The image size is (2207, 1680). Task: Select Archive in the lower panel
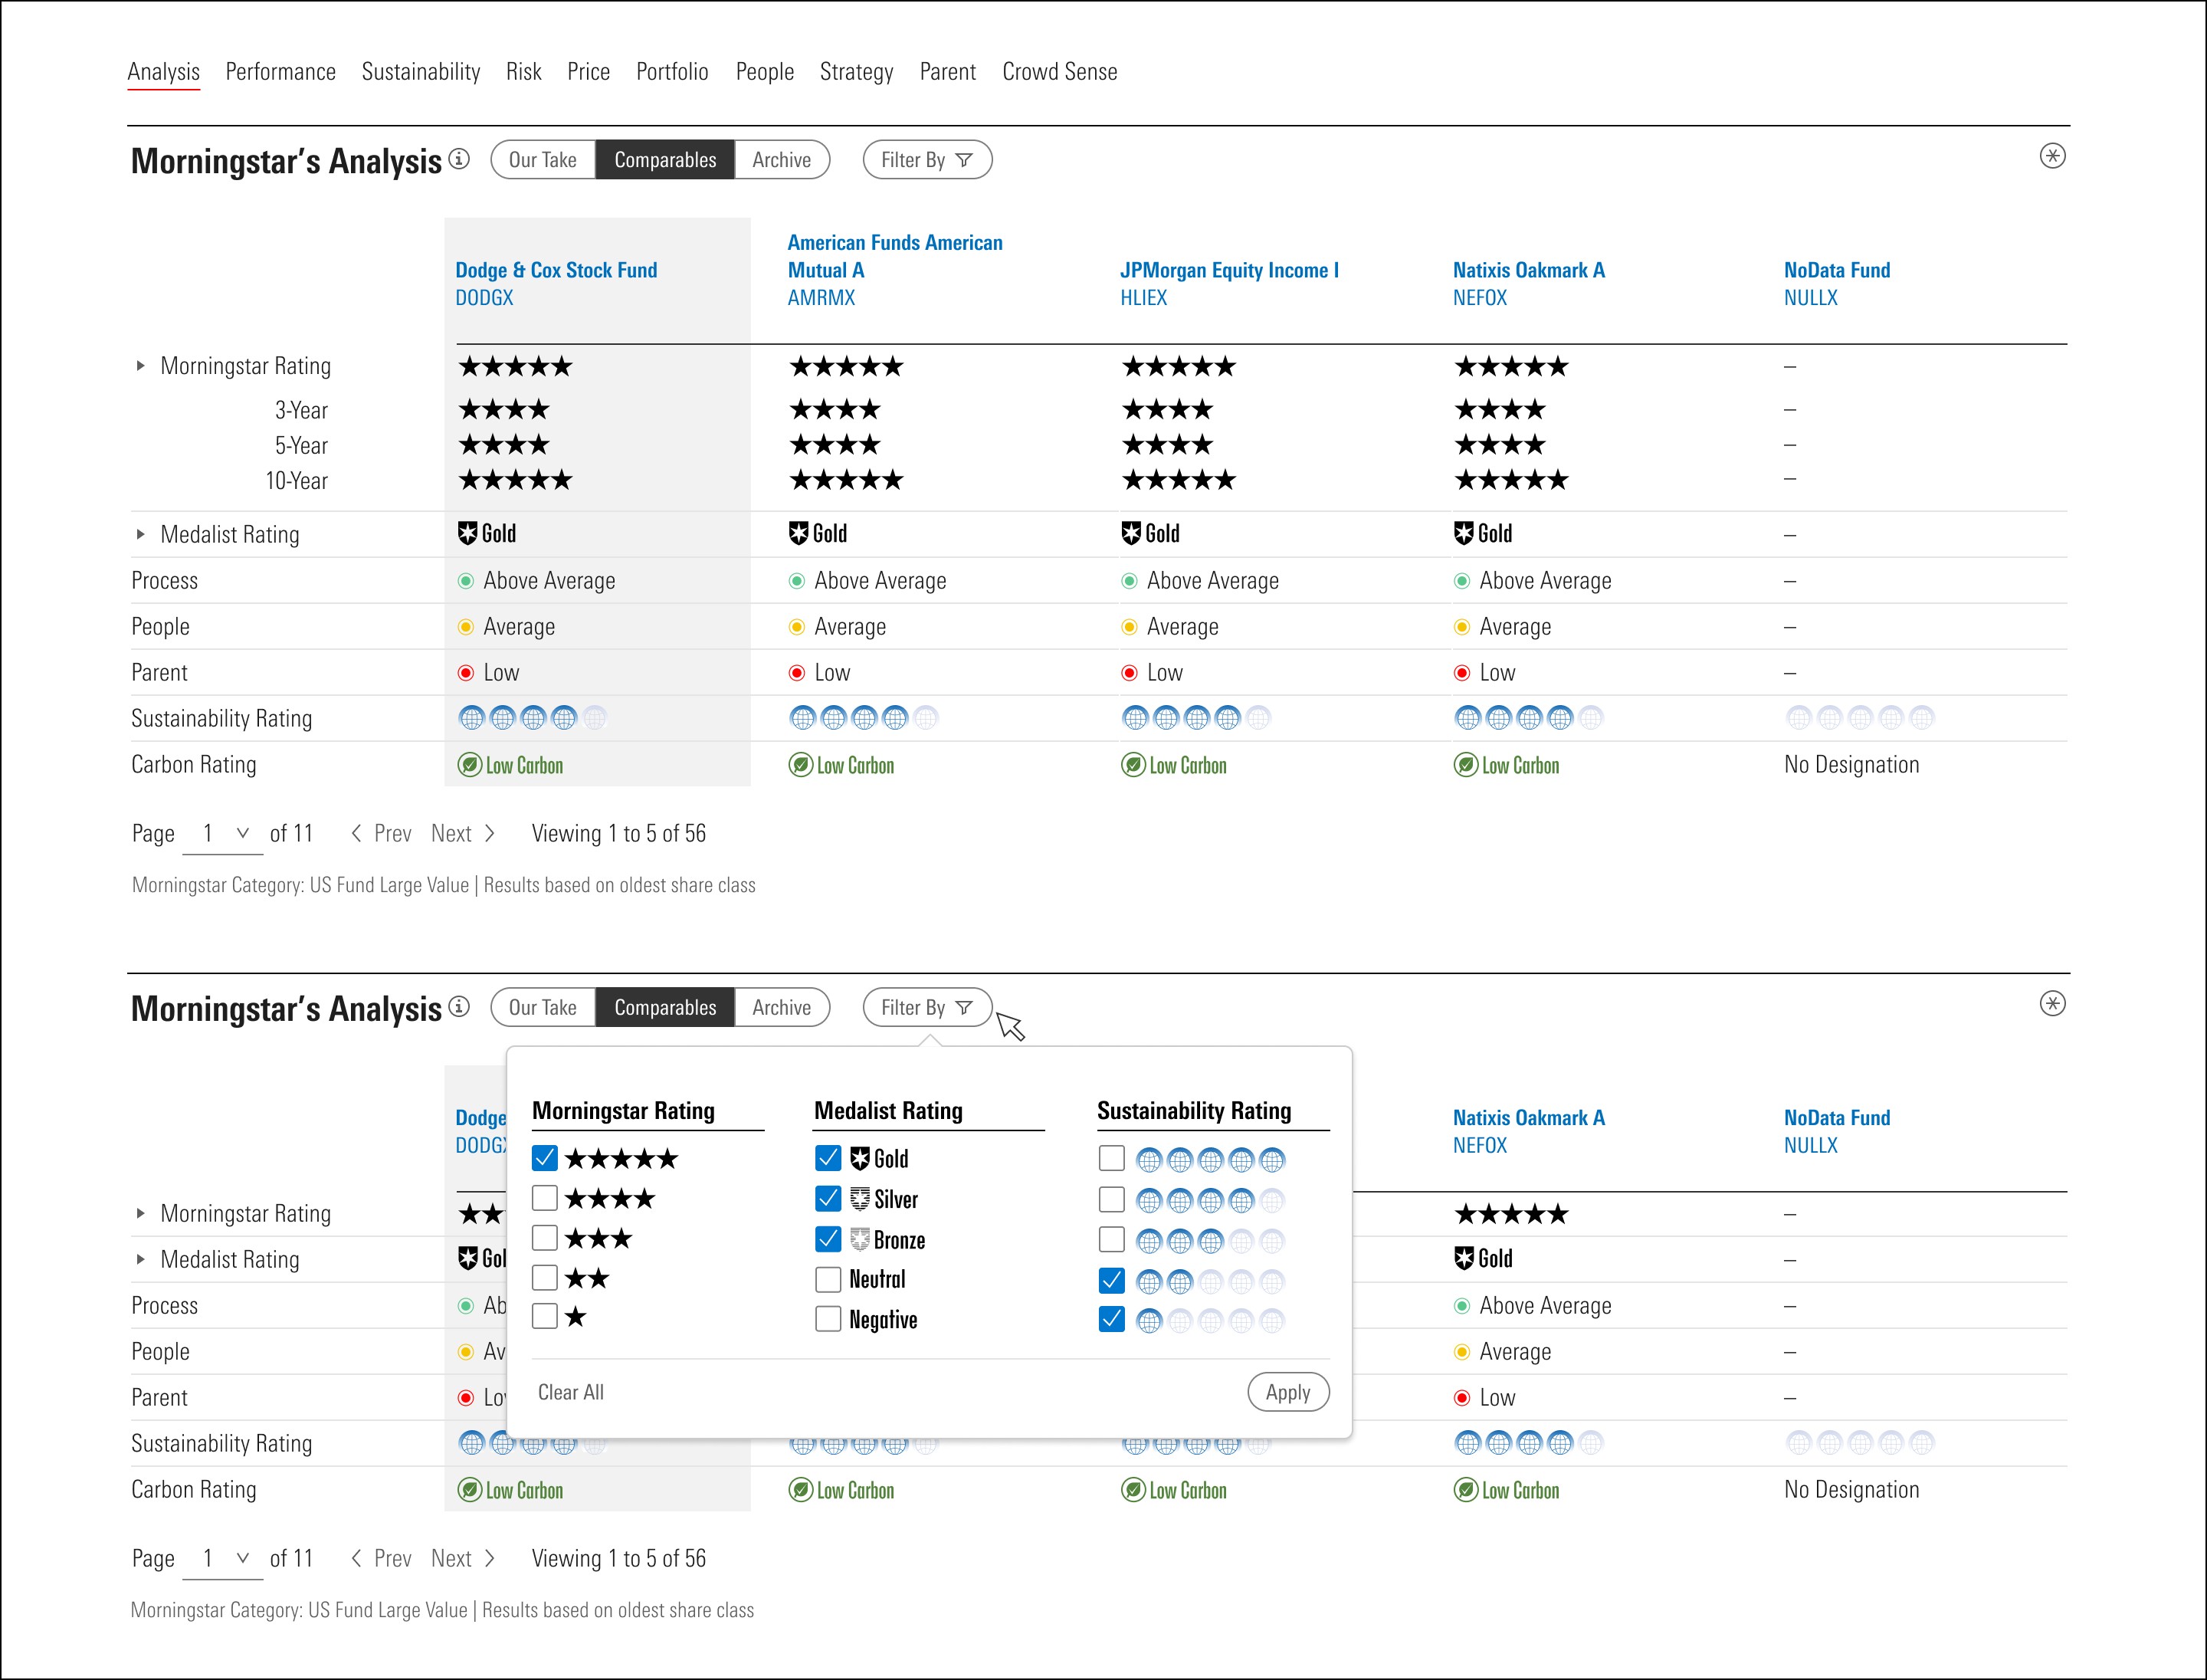tap(782, 1007)
